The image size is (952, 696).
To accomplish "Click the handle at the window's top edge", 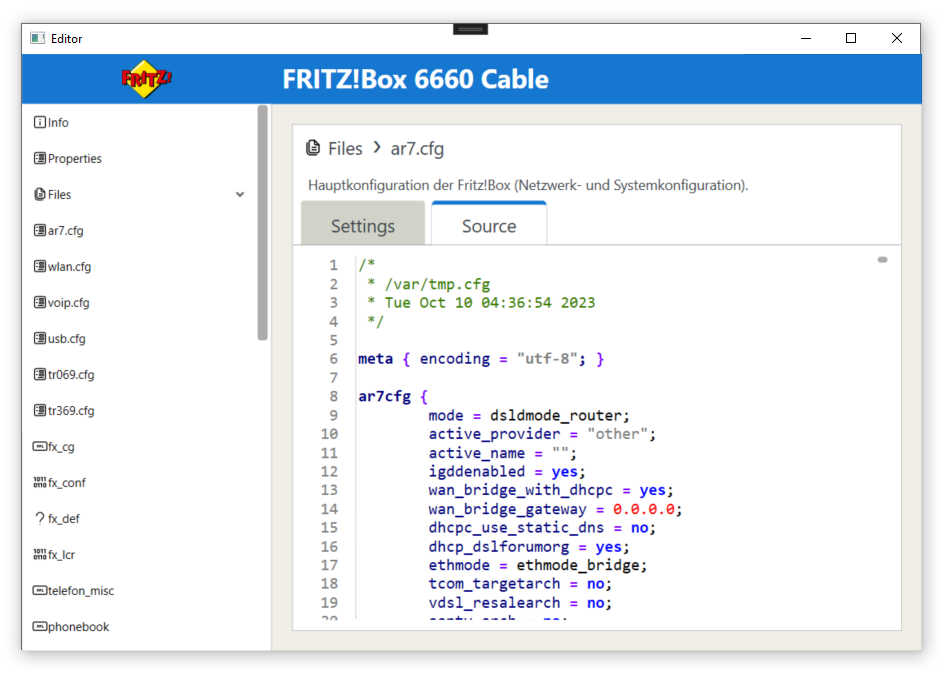I will [x=470, y=29].
